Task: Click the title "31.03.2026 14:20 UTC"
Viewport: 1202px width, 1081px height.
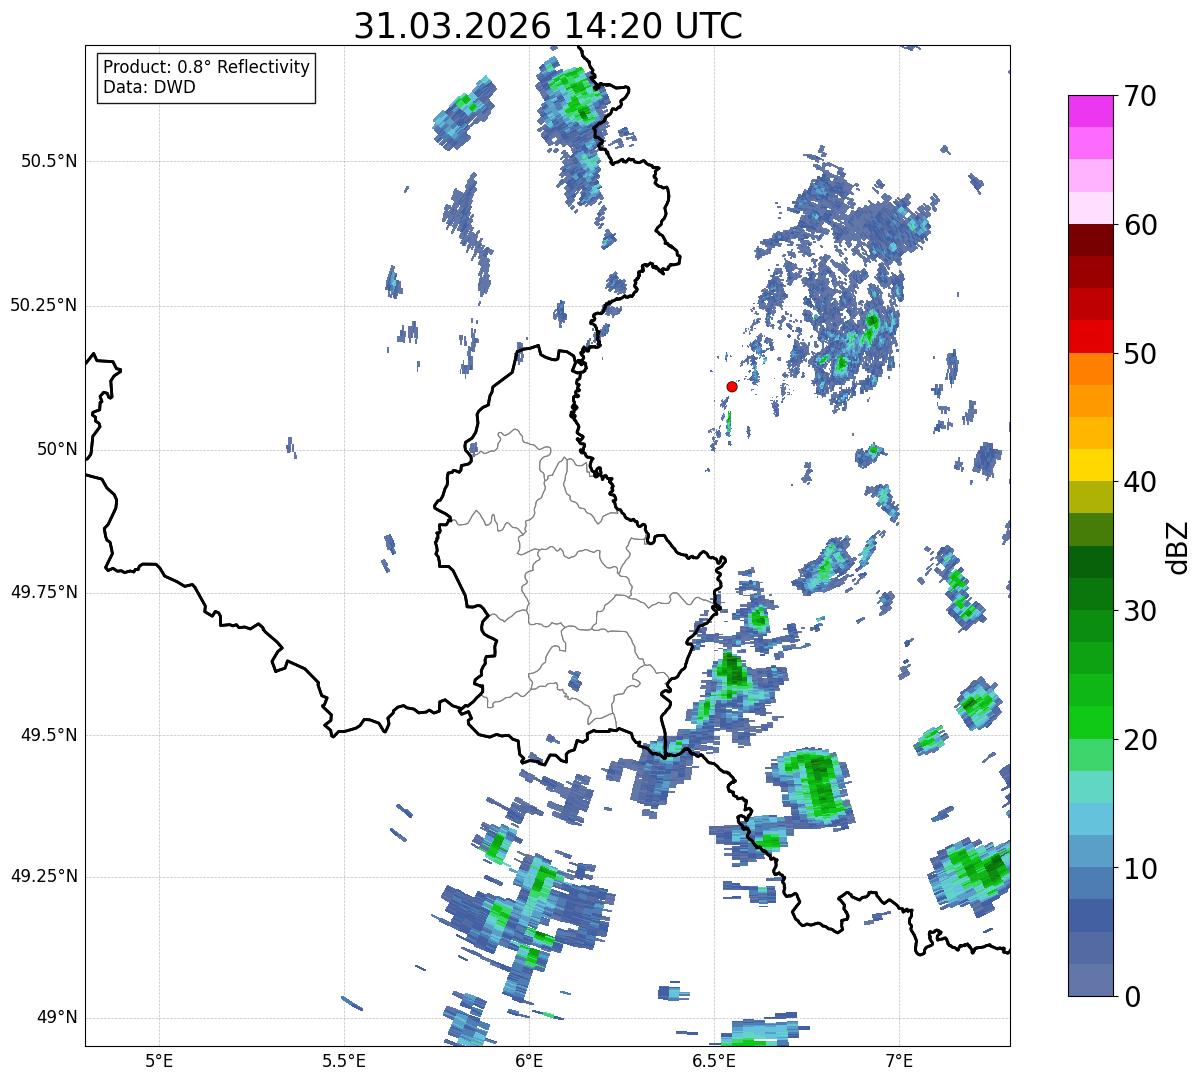Action: 548,26
